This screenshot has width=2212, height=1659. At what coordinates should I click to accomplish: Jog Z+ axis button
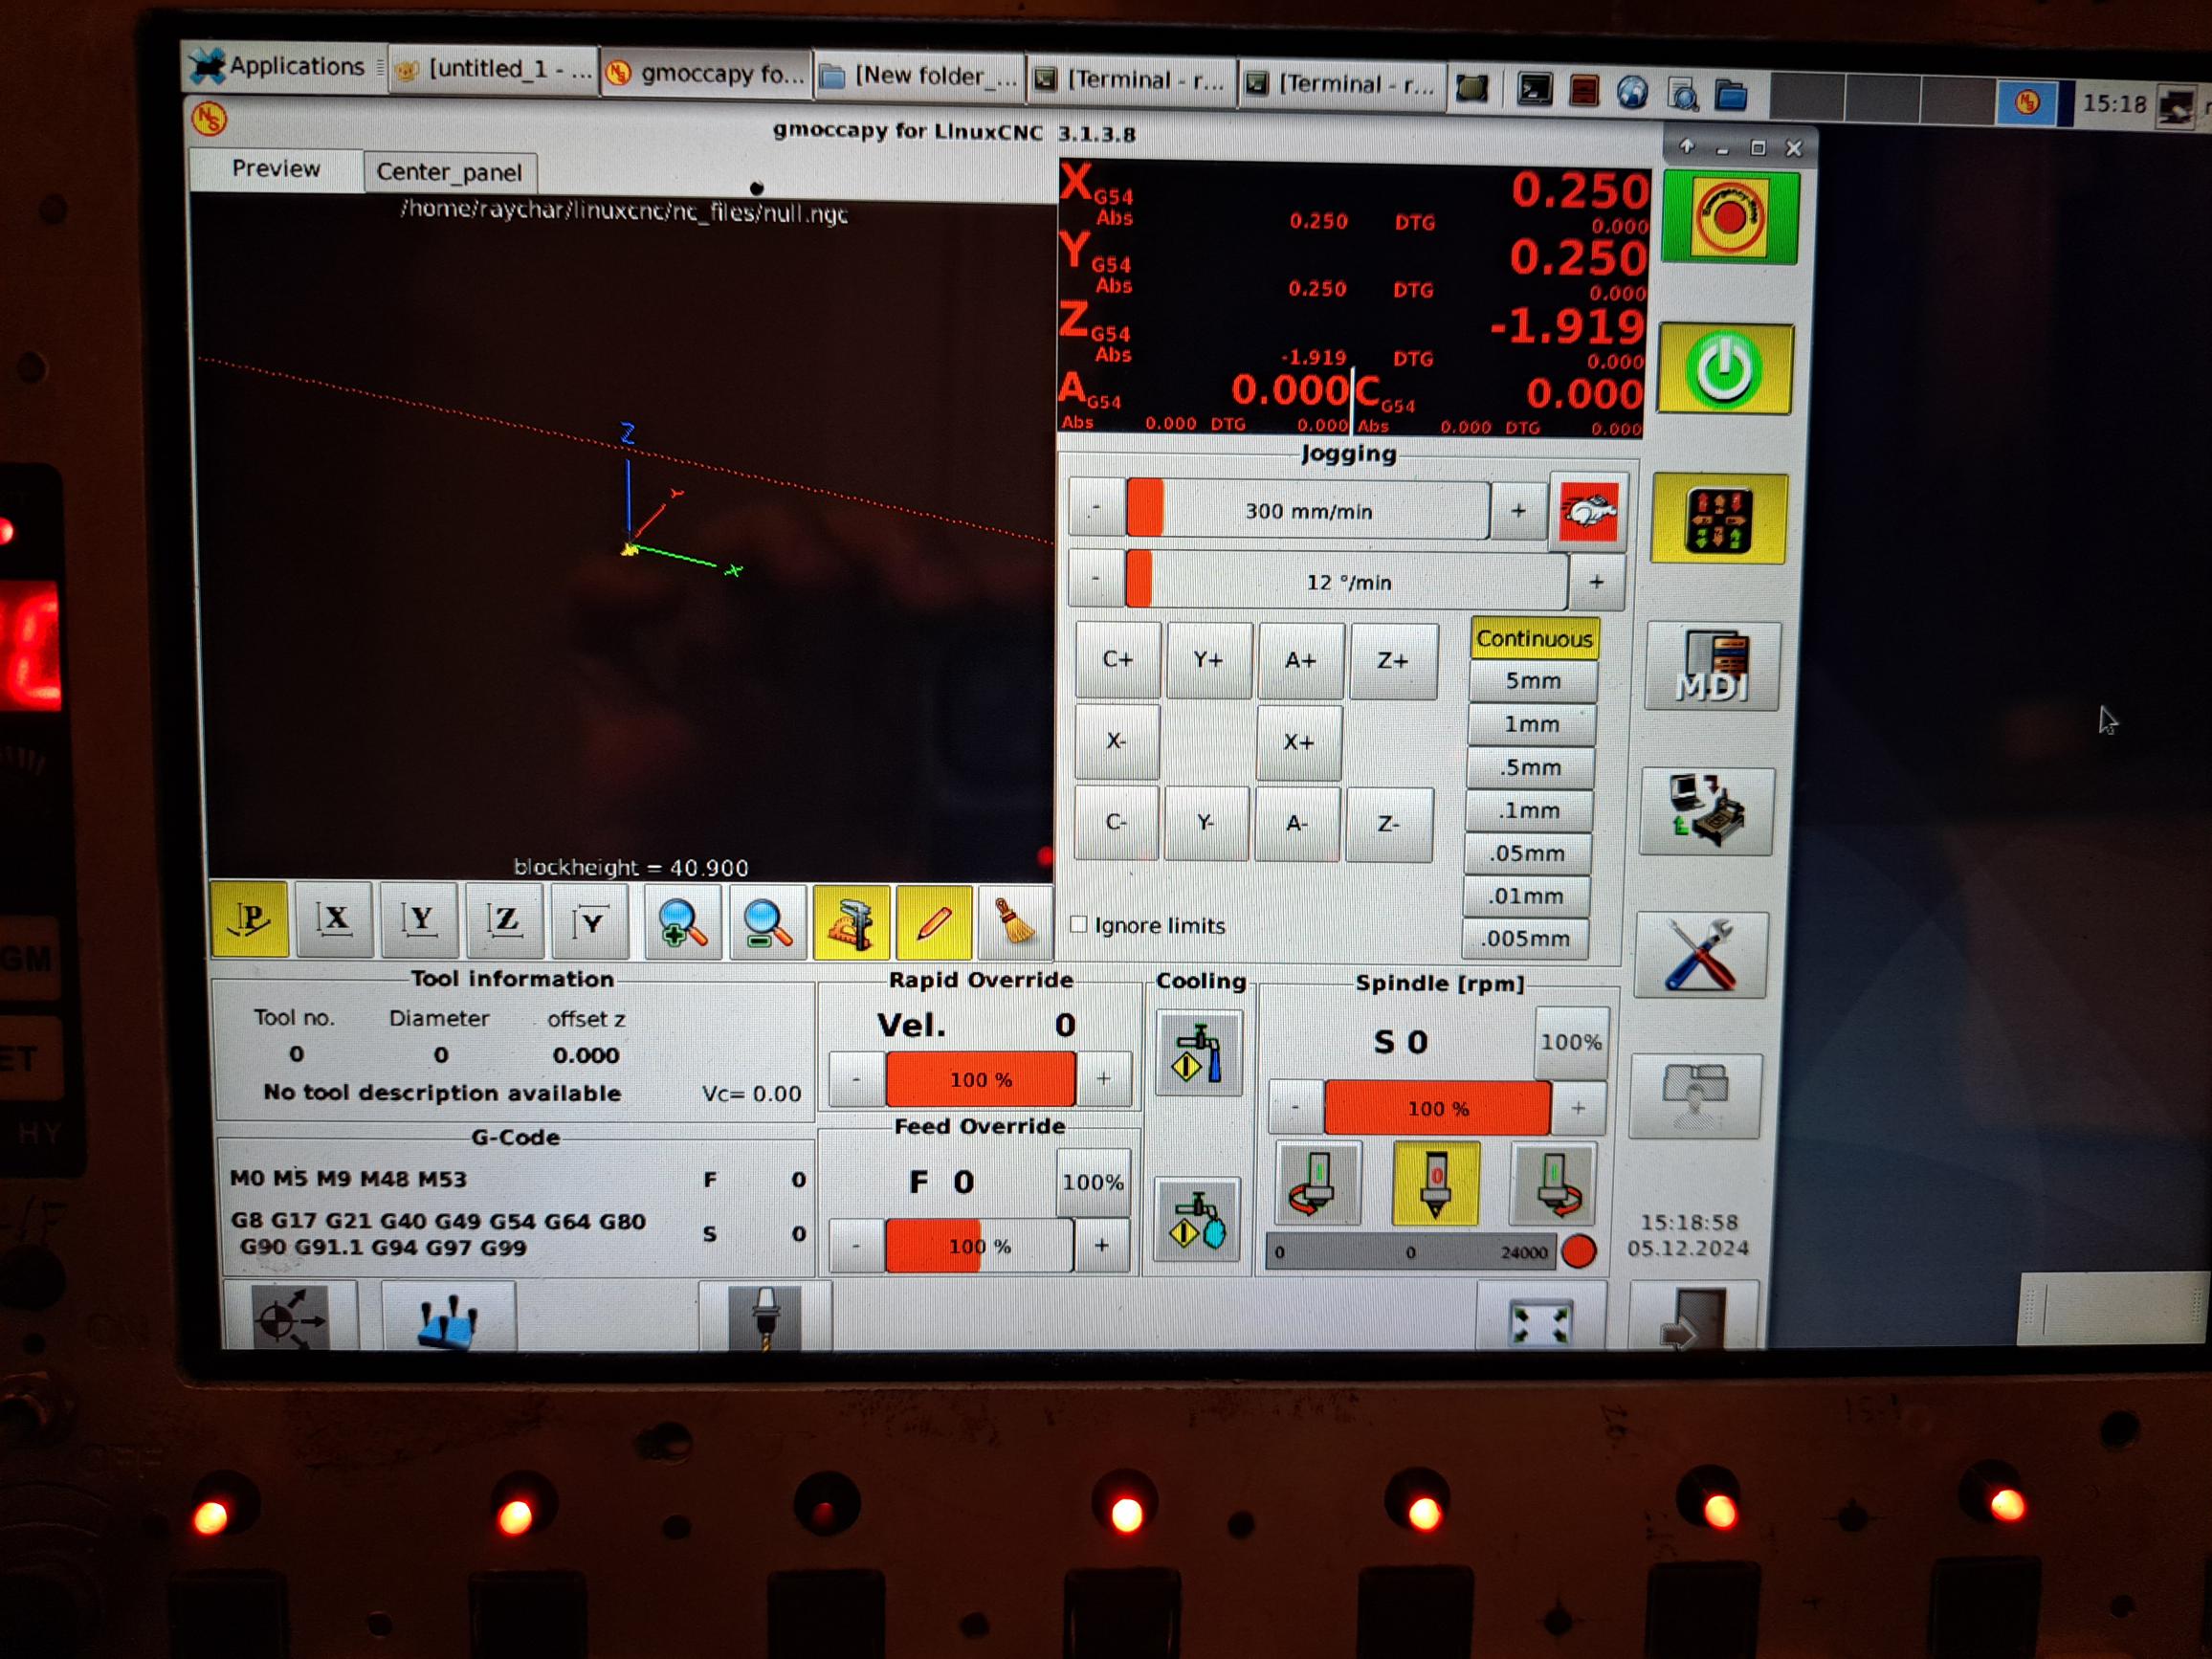click(1394, 662)
